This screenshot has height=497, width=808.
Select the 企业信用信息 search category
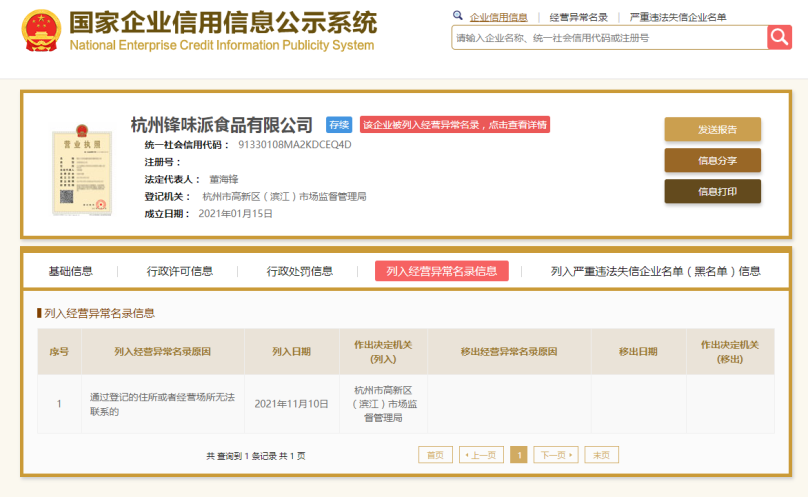click(x=498, y=17)
